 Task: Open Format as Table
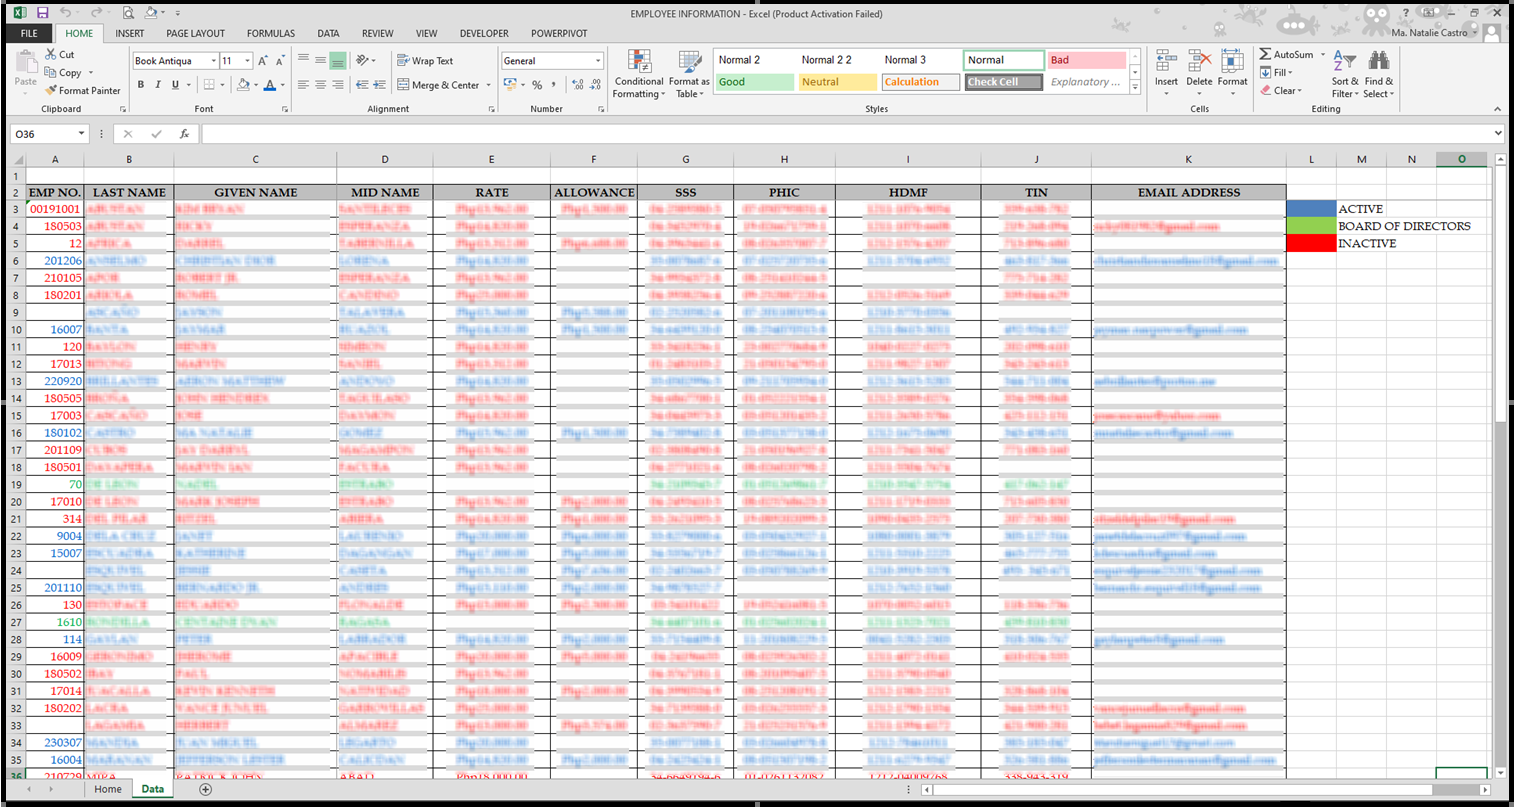[x=689, y=74]
